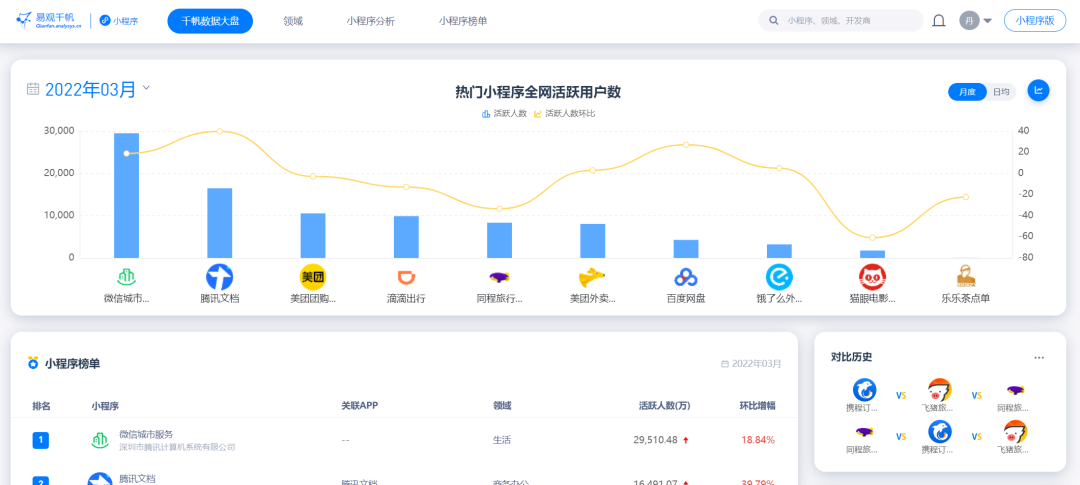Click 腾讯文档 peak point on yellow line
Screen dimensions: 1080x485
tap(219, 131)
